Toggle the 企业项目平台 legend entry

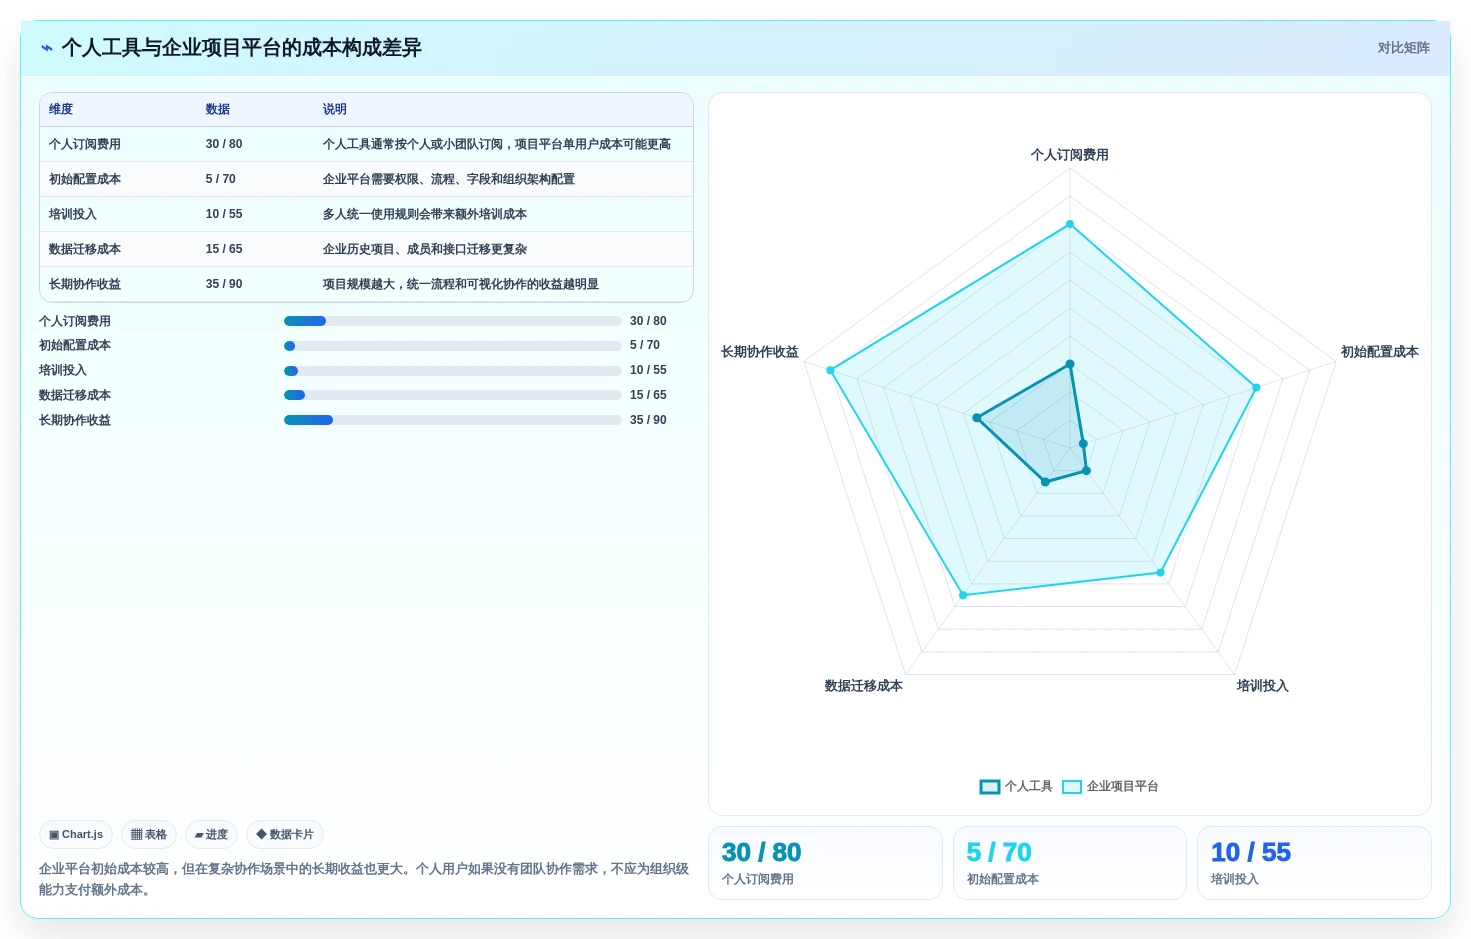(1110, 786)
